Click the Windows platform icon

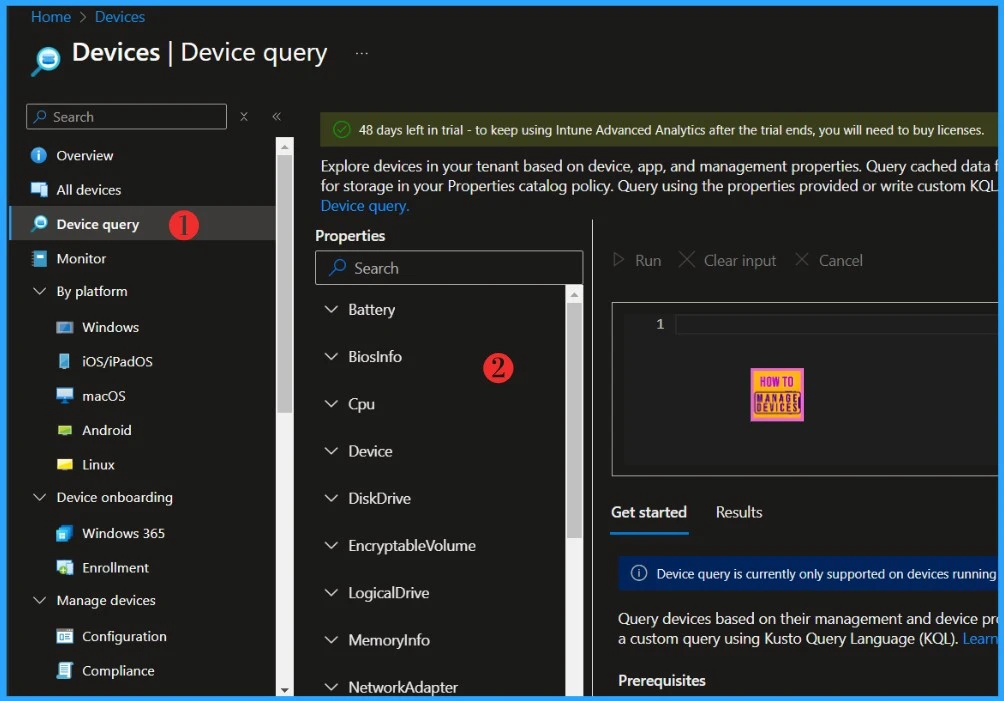tap(65, 327)
